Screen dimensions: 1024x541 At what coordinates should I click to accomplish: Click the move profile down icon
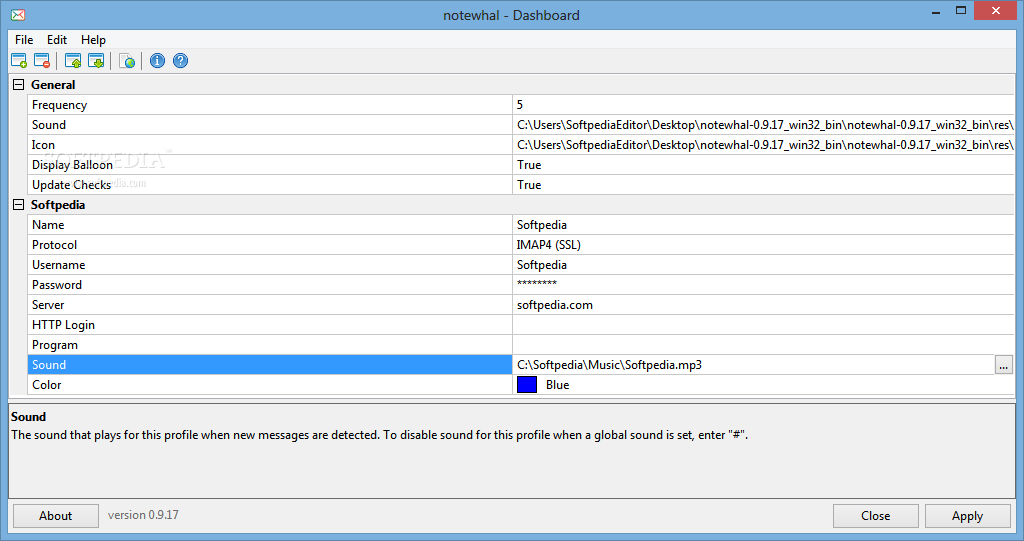[x=96, y=61]
